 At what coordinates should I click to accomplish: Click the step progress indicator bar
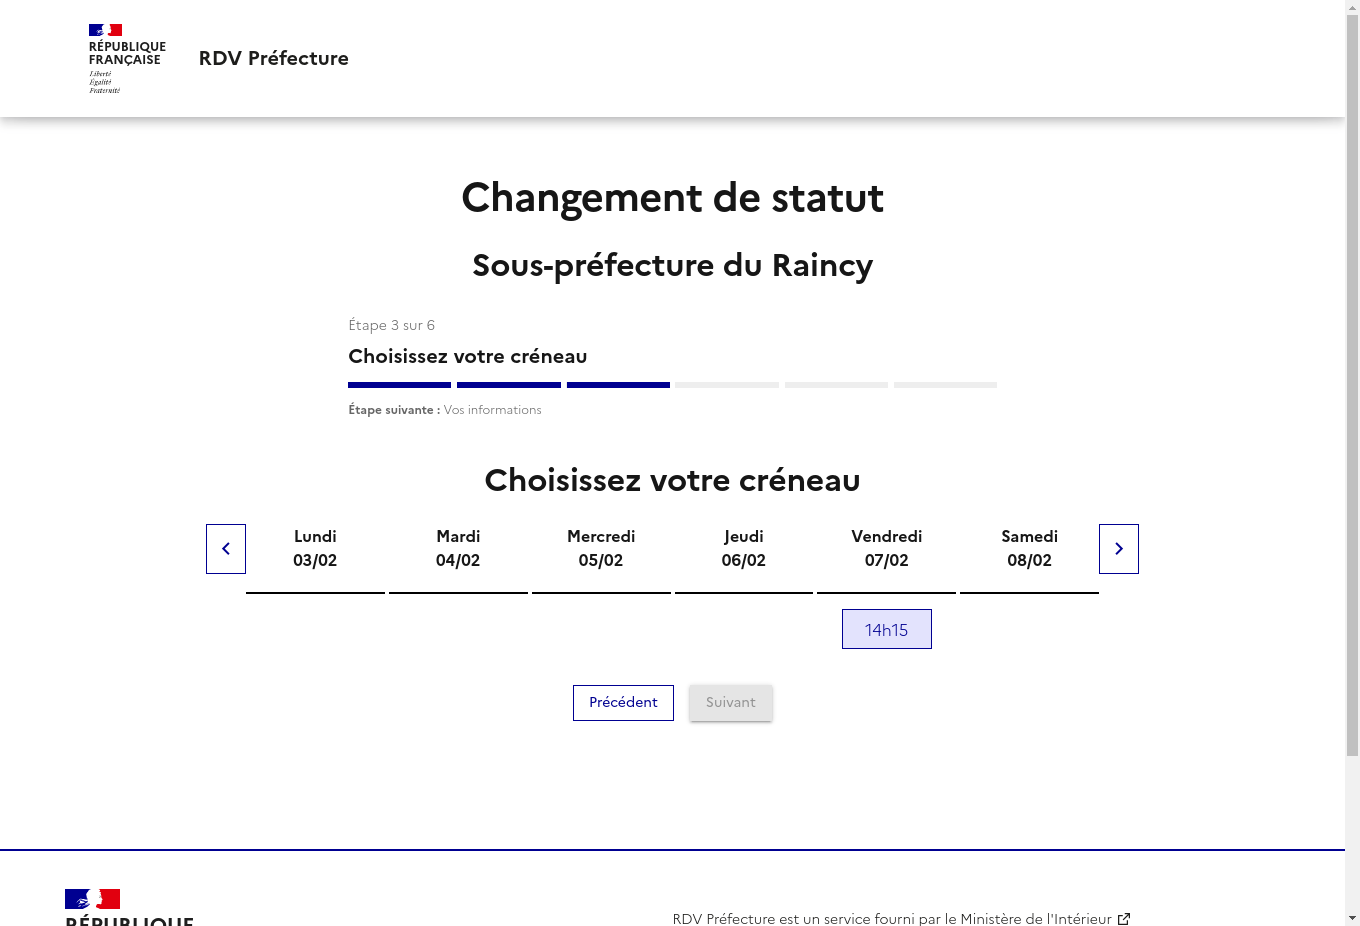point(672,385)
